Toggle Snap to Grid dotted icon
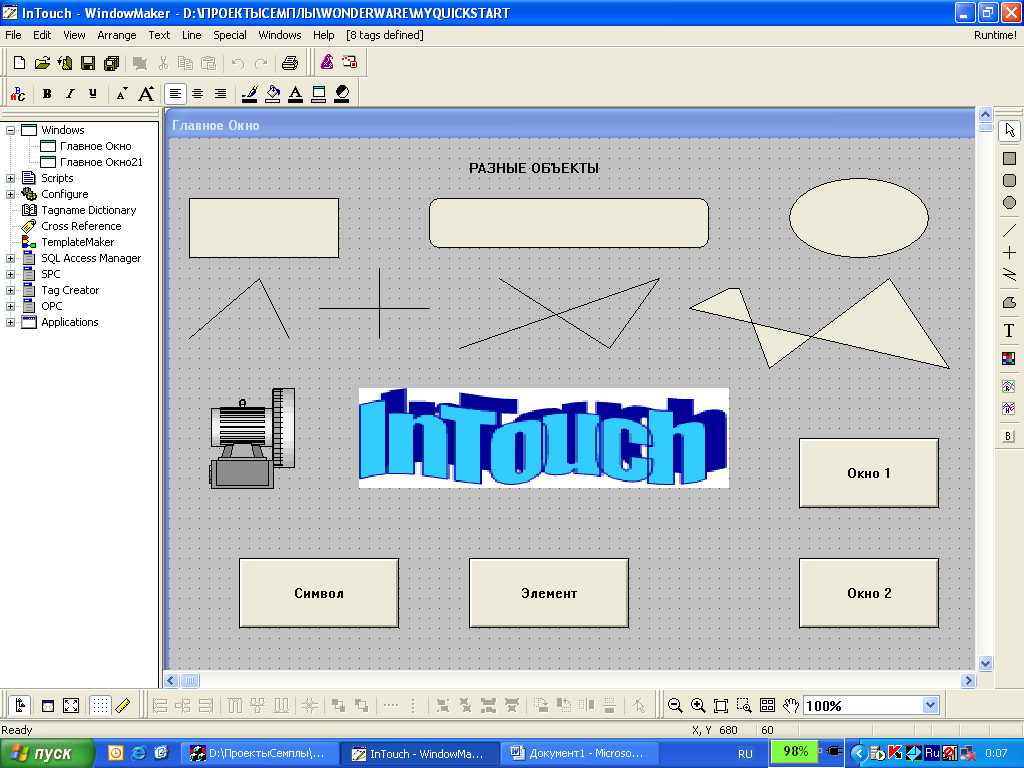Image resolution: width=1024 pixels, height=768 pixels. click(x=99, y=705)
